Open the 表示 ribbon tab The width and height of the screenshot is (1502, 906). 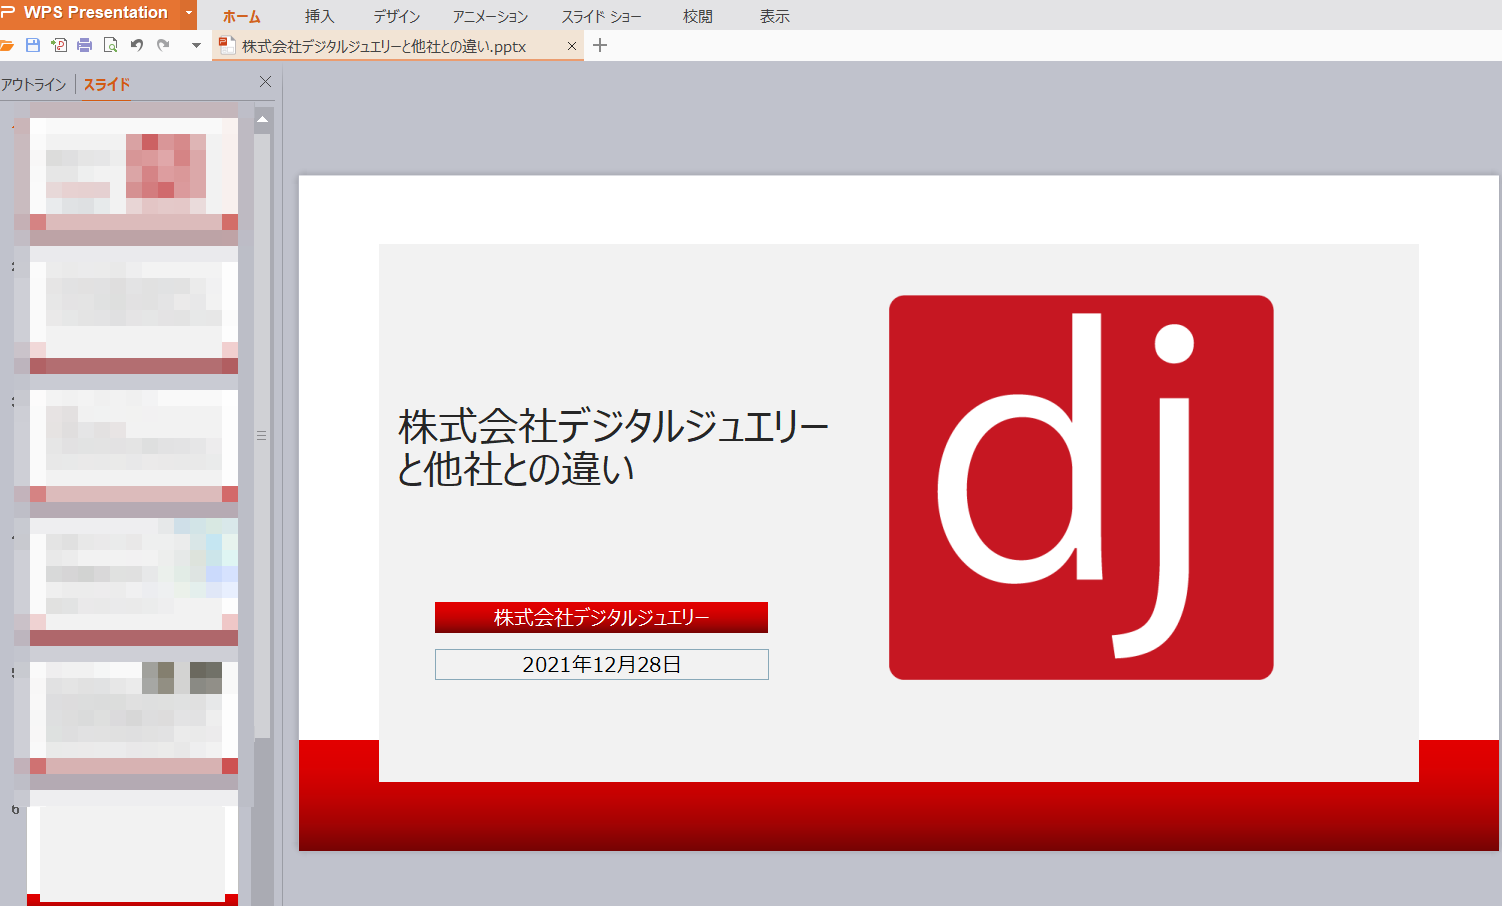(774, 17)
